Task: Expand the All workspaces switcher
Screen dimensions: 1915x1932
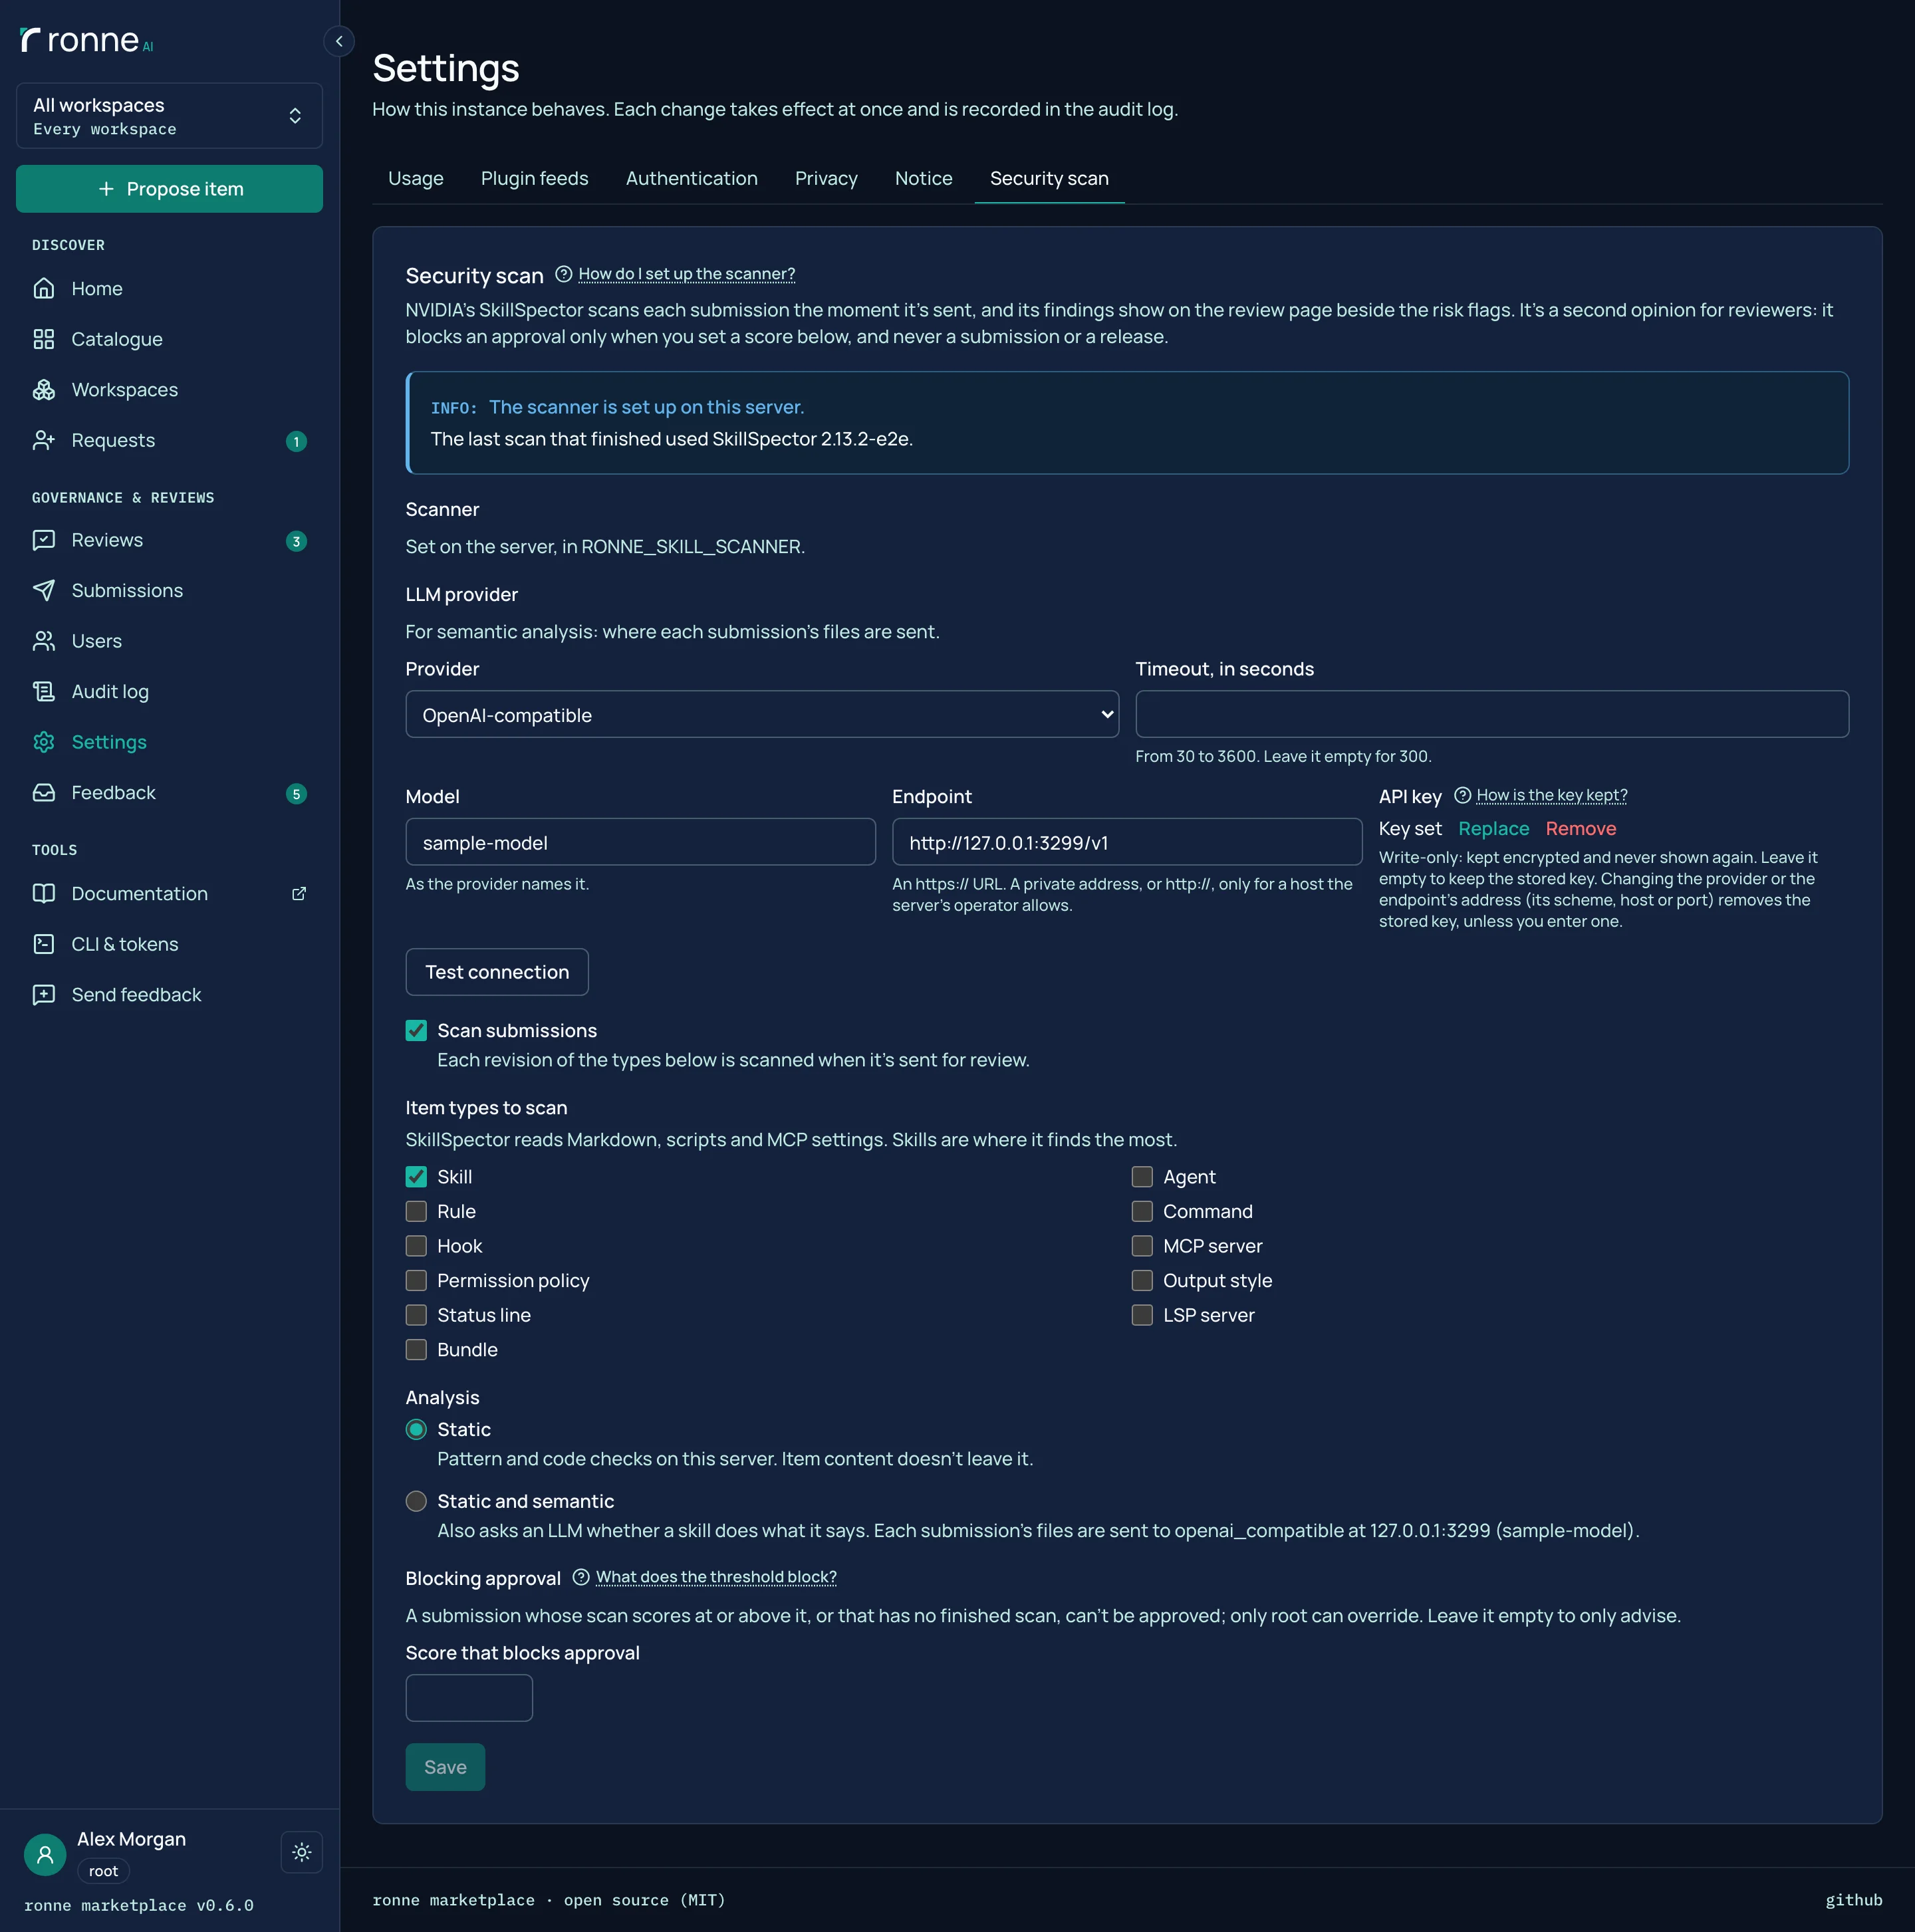Action: click(x=169, y=116)
